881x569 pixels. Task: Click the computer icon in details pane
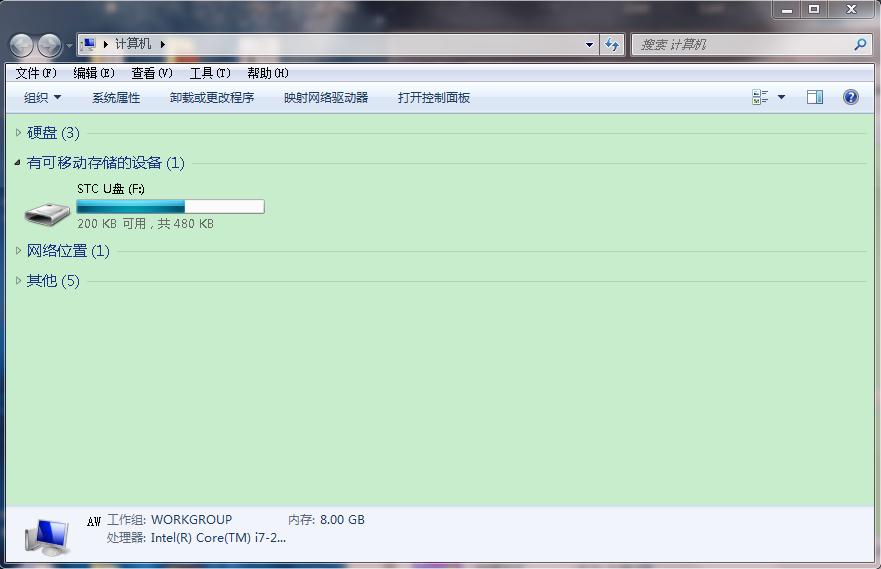pos(47,536)
